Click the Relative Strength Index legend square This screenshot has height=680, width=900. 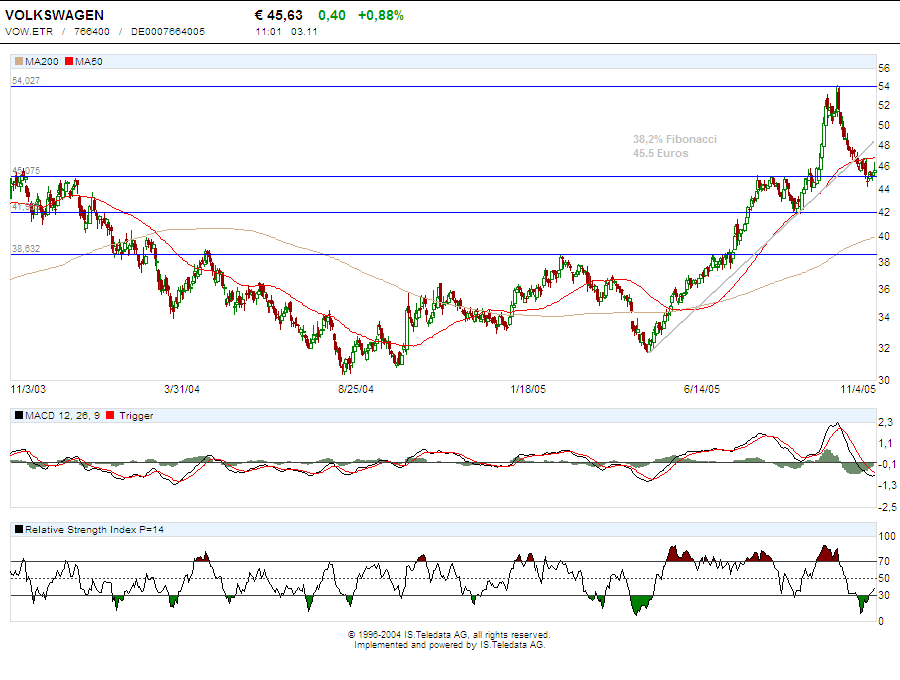point(19,529)
